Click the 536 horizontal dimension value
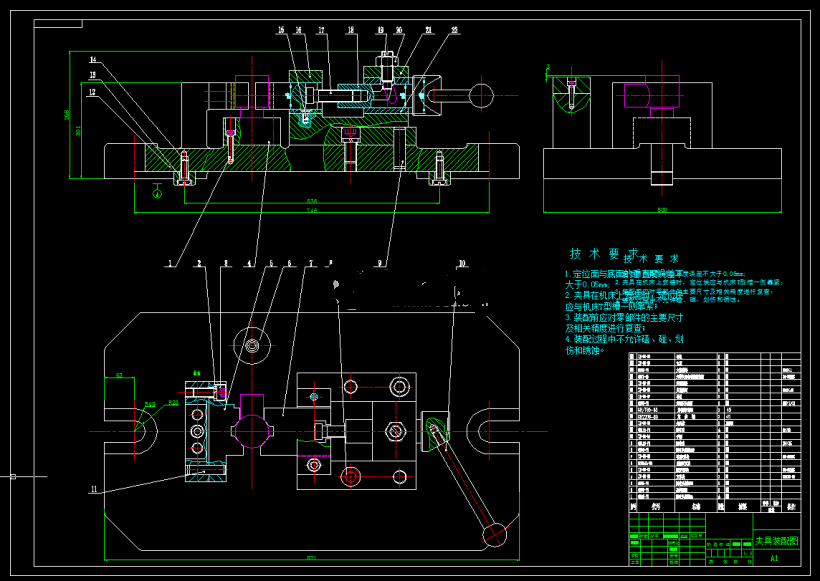Image resolution: width=820 pixels, height=581 pixels. pos(312,201)
